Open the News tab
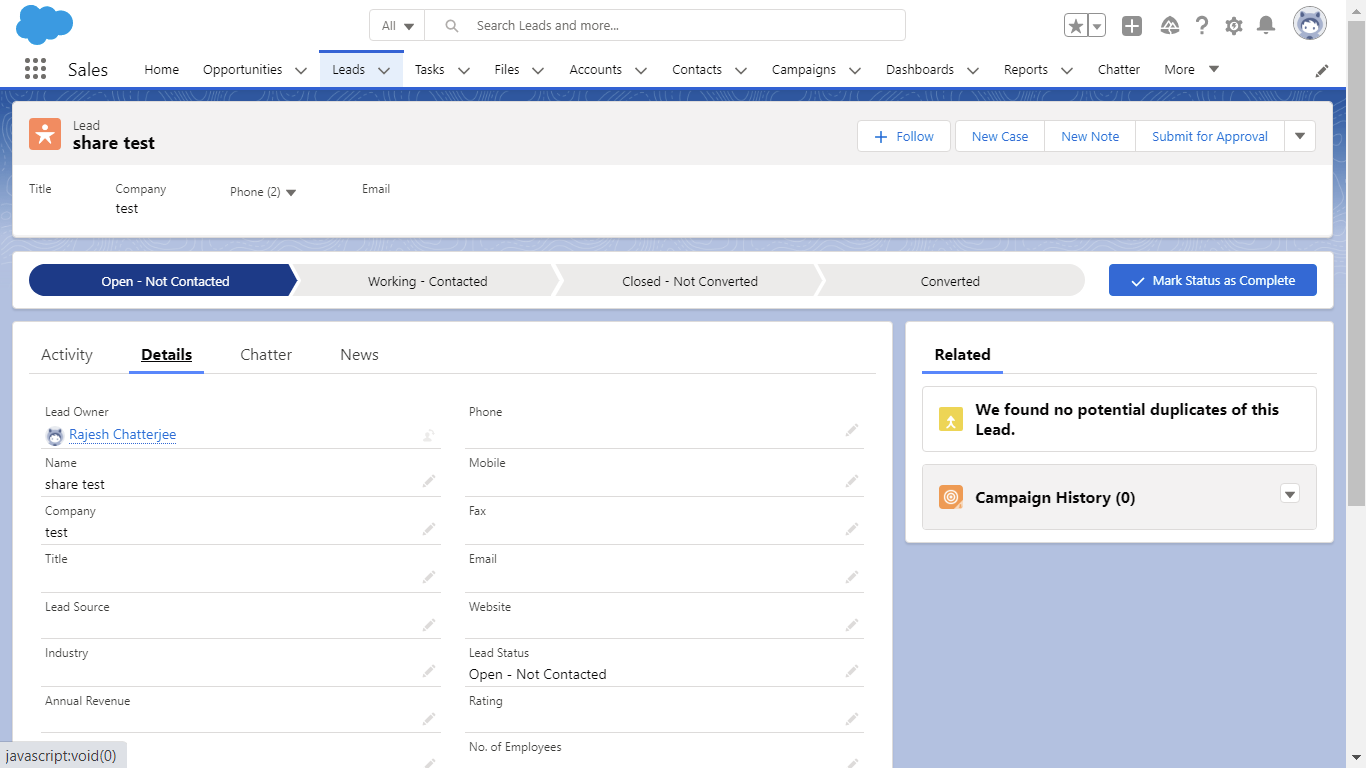Viewport: 1366px width, 768px height. 359,355
